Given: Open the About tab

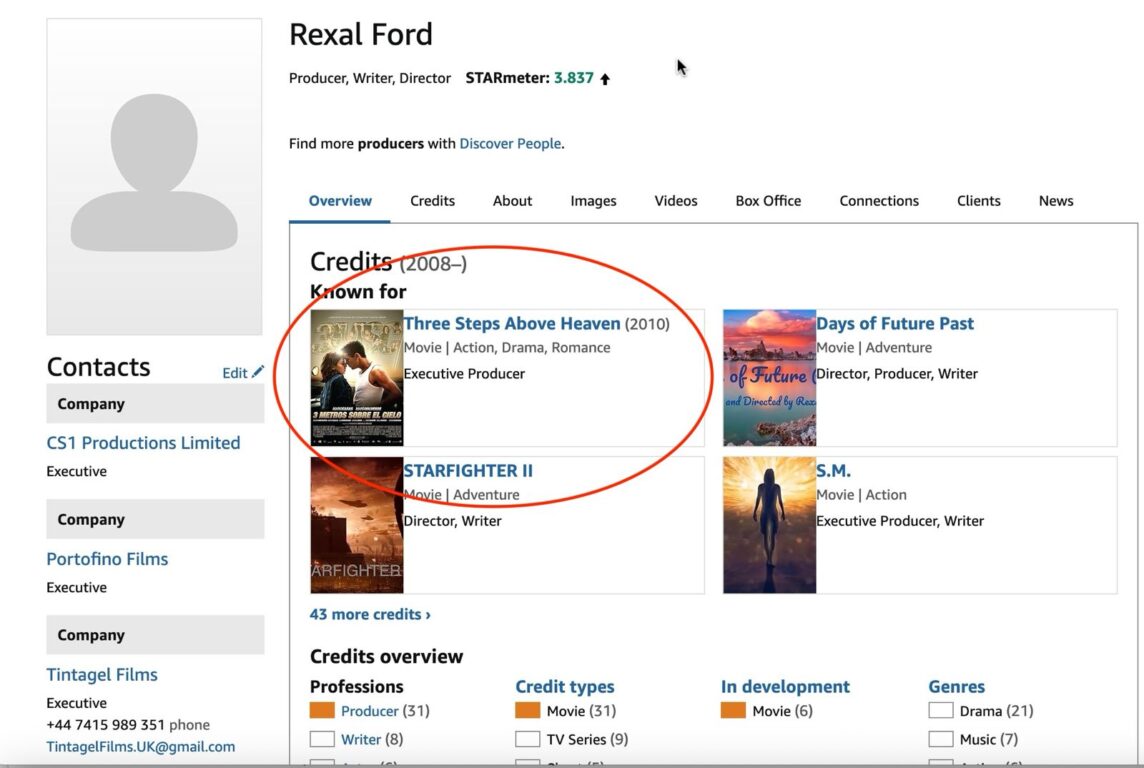Looking at the screenshot, I should pyautogui.click(x=512, y=201).
